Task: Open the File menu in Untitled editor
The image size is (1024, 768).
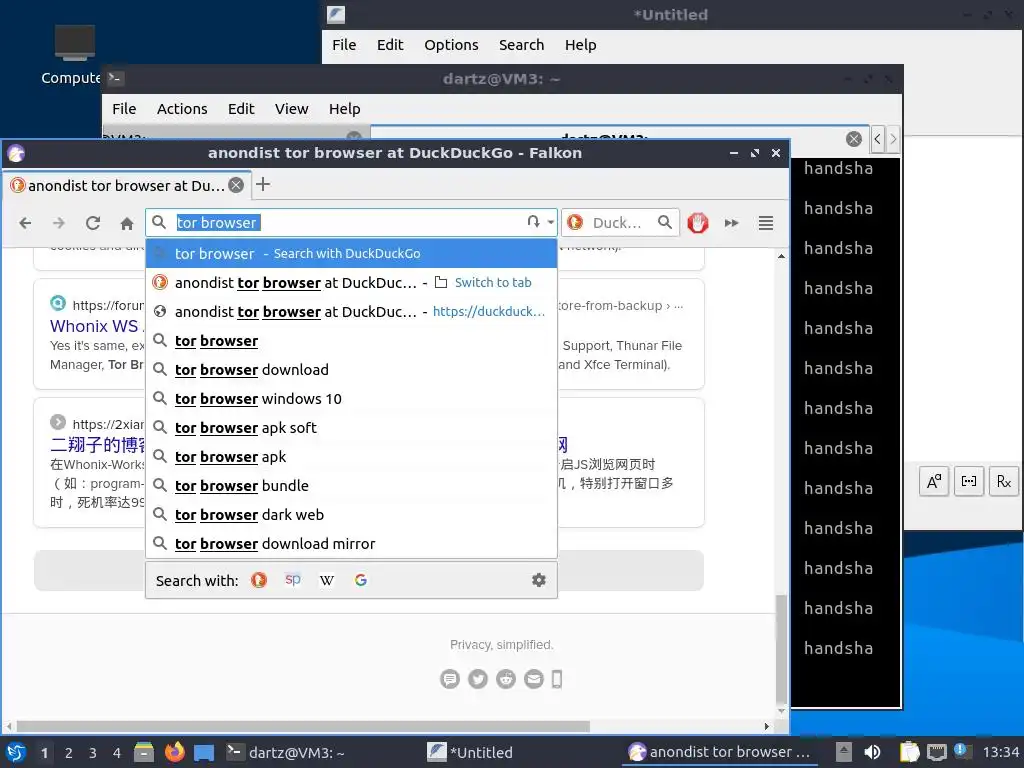Action: click(x=344, y=45)
